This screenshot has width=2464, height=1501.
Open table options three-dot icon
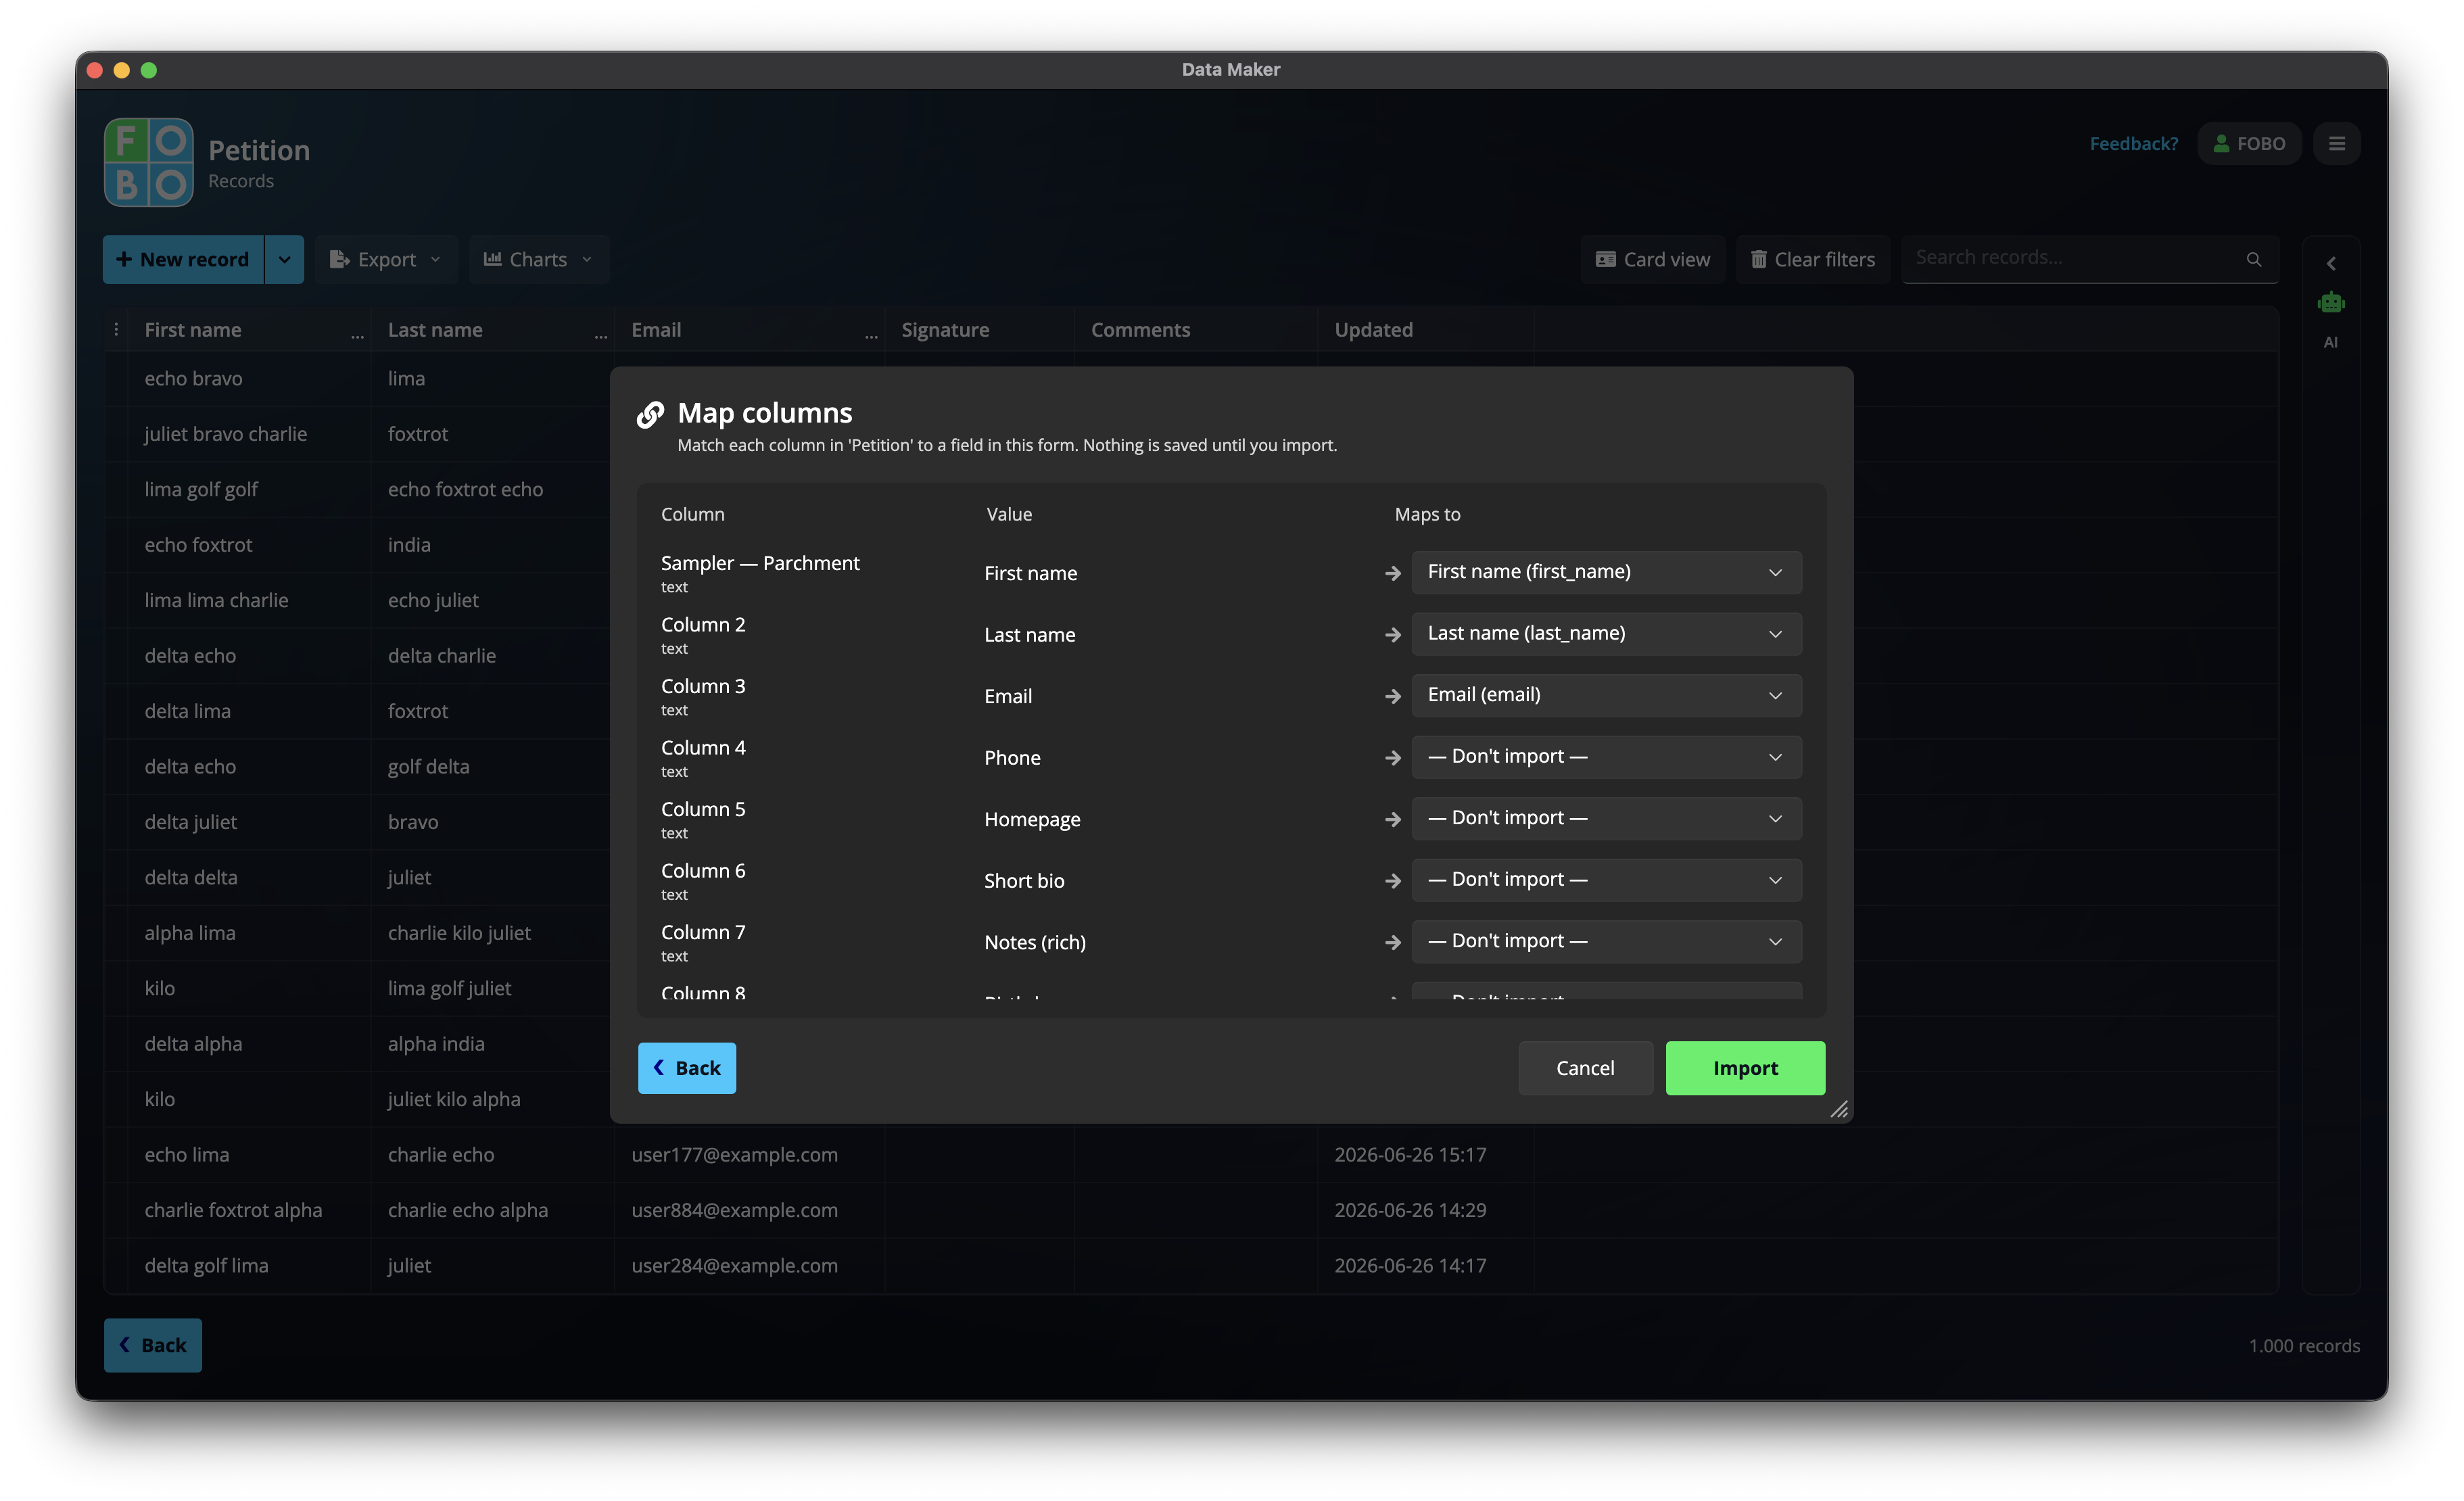pos(116,329)
